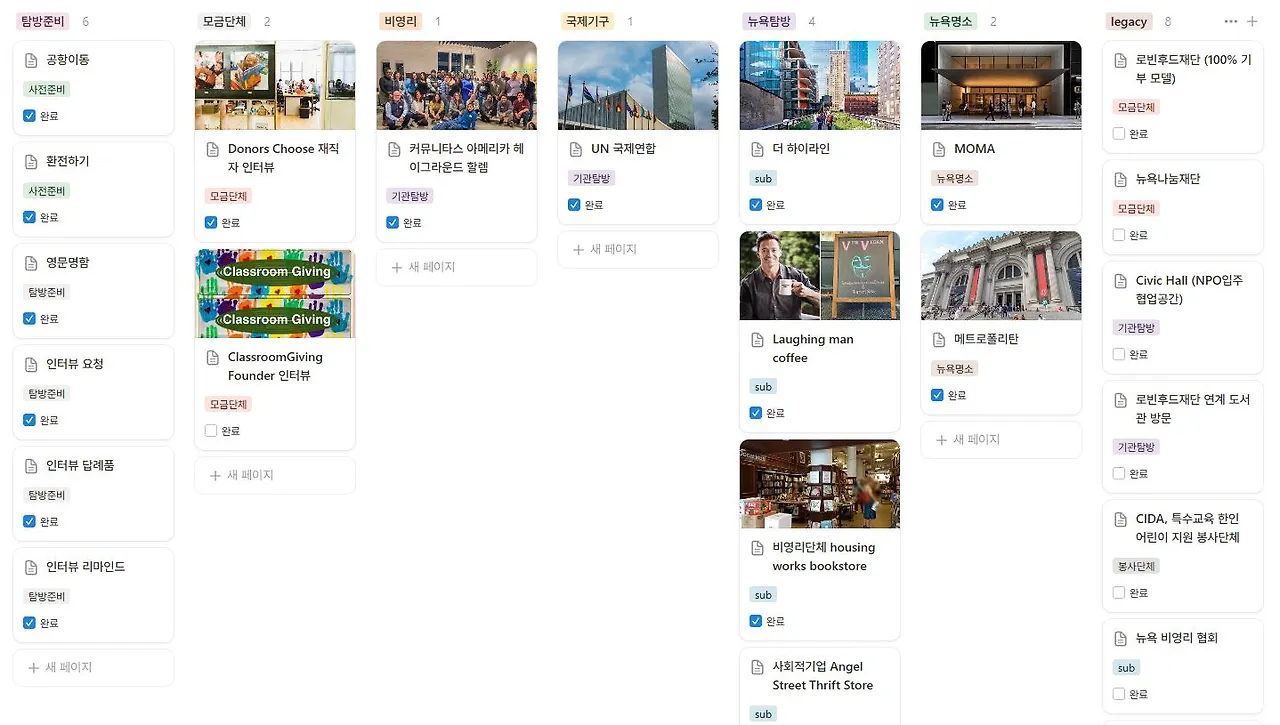Click the MOMA building cover photo
The width and height of the screenshot is (1280, 725).
(1001, 85)
